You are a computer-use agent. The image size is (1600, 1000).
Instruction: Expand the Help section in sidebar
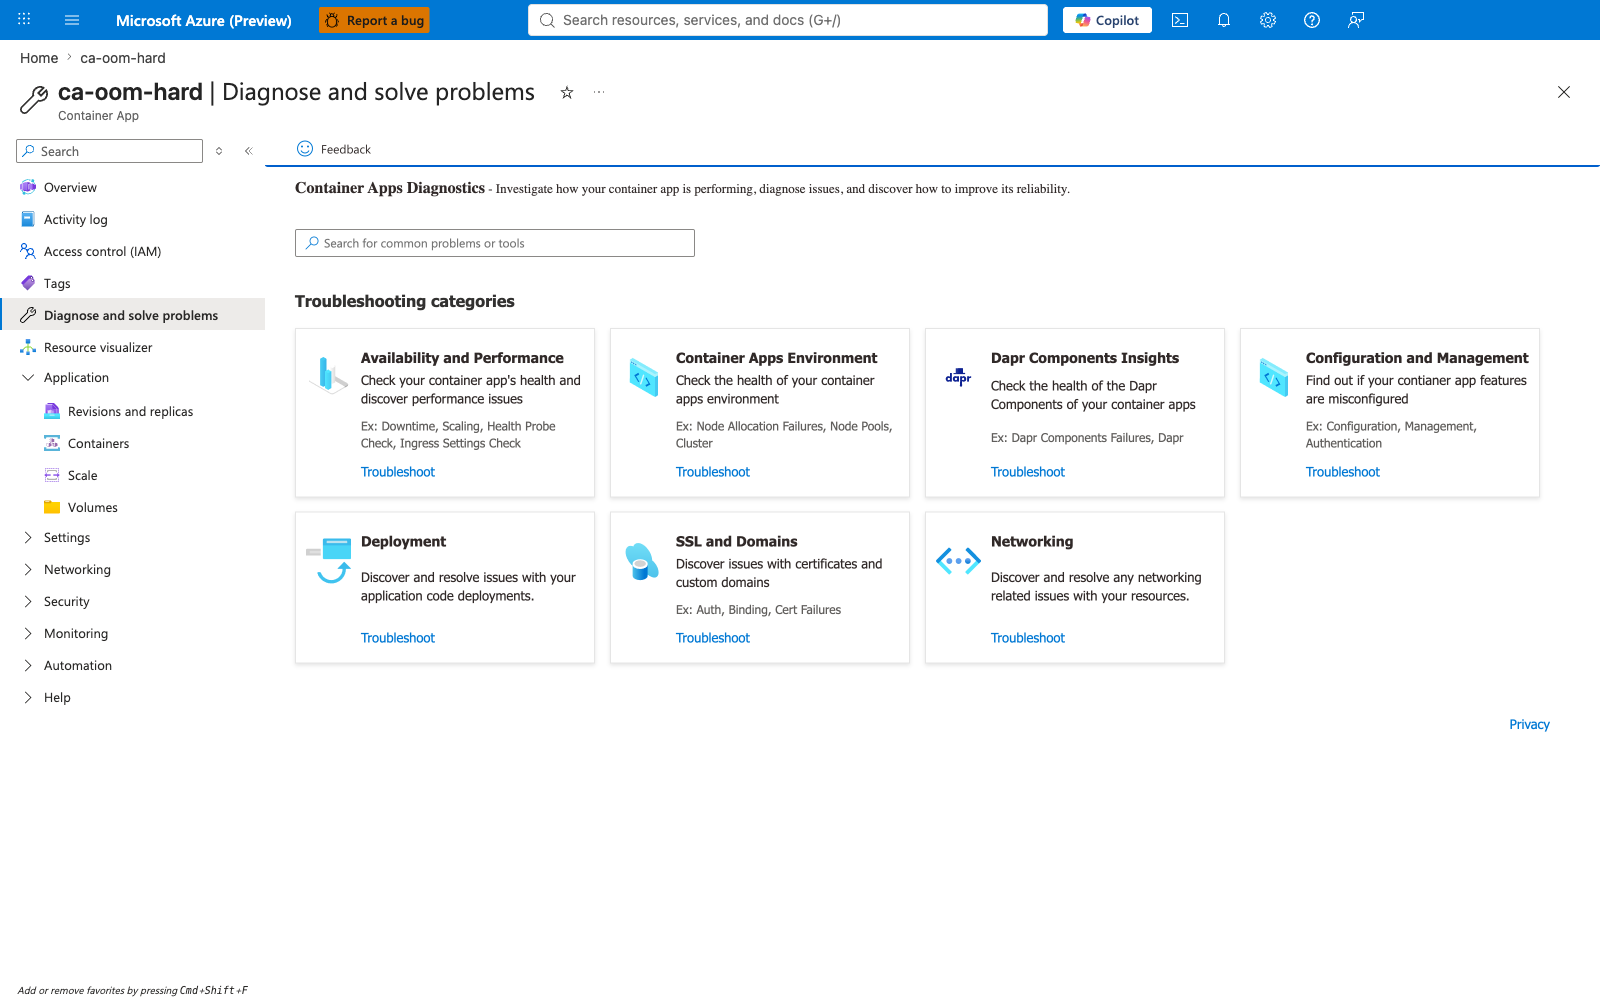pos(28,698)
